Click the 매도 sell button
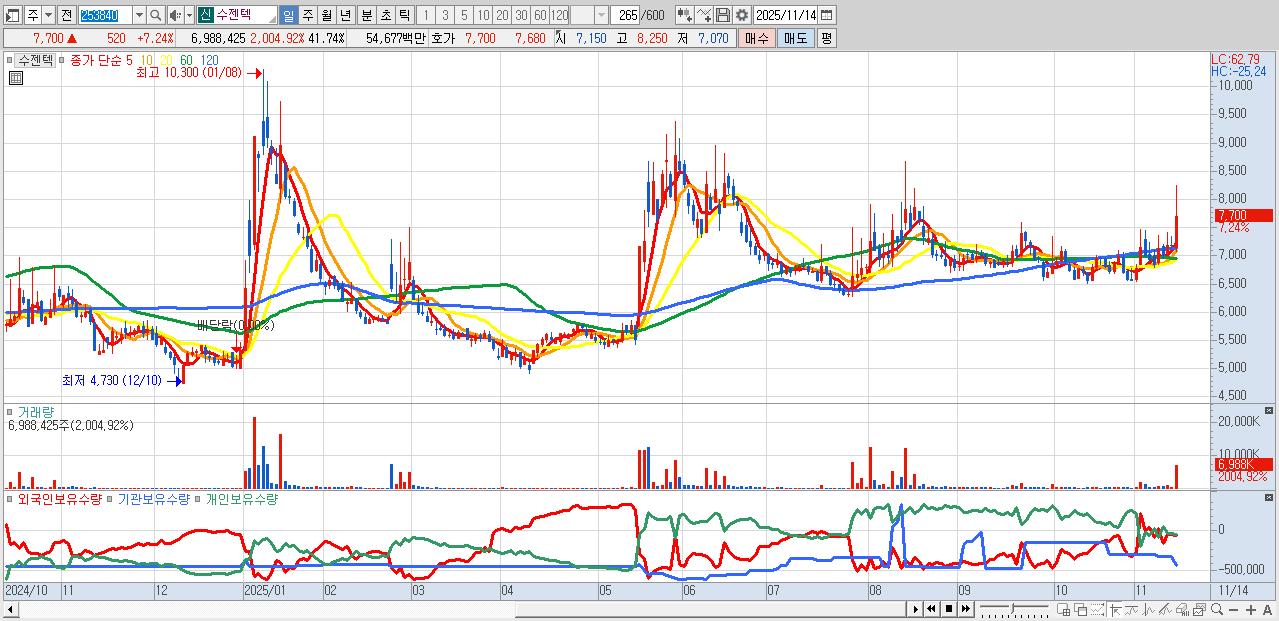 click(795, 38)
